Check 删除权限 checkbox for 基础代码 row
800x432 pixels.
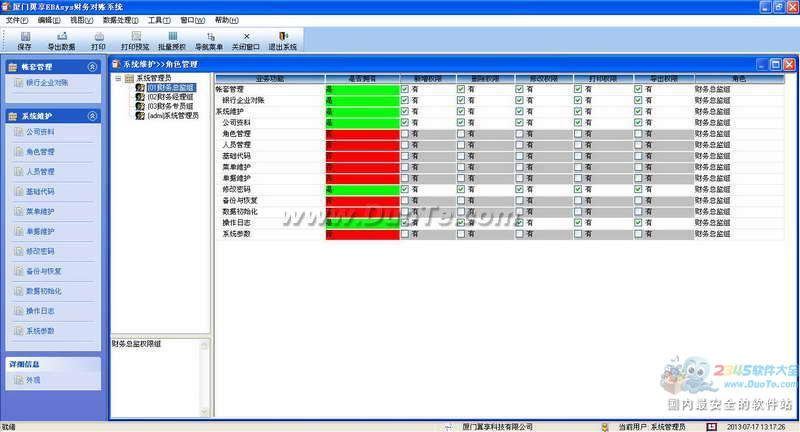(461, 156)
